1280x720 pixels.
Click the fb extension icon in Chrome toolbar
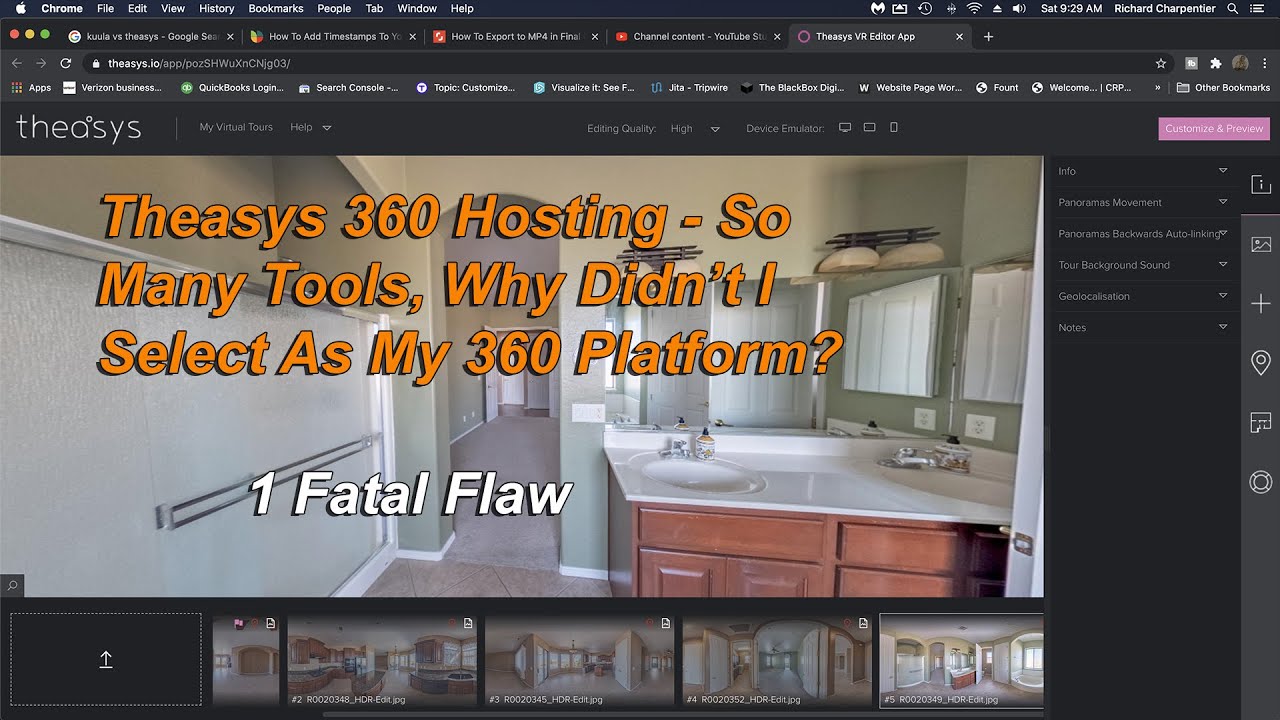1191,63
